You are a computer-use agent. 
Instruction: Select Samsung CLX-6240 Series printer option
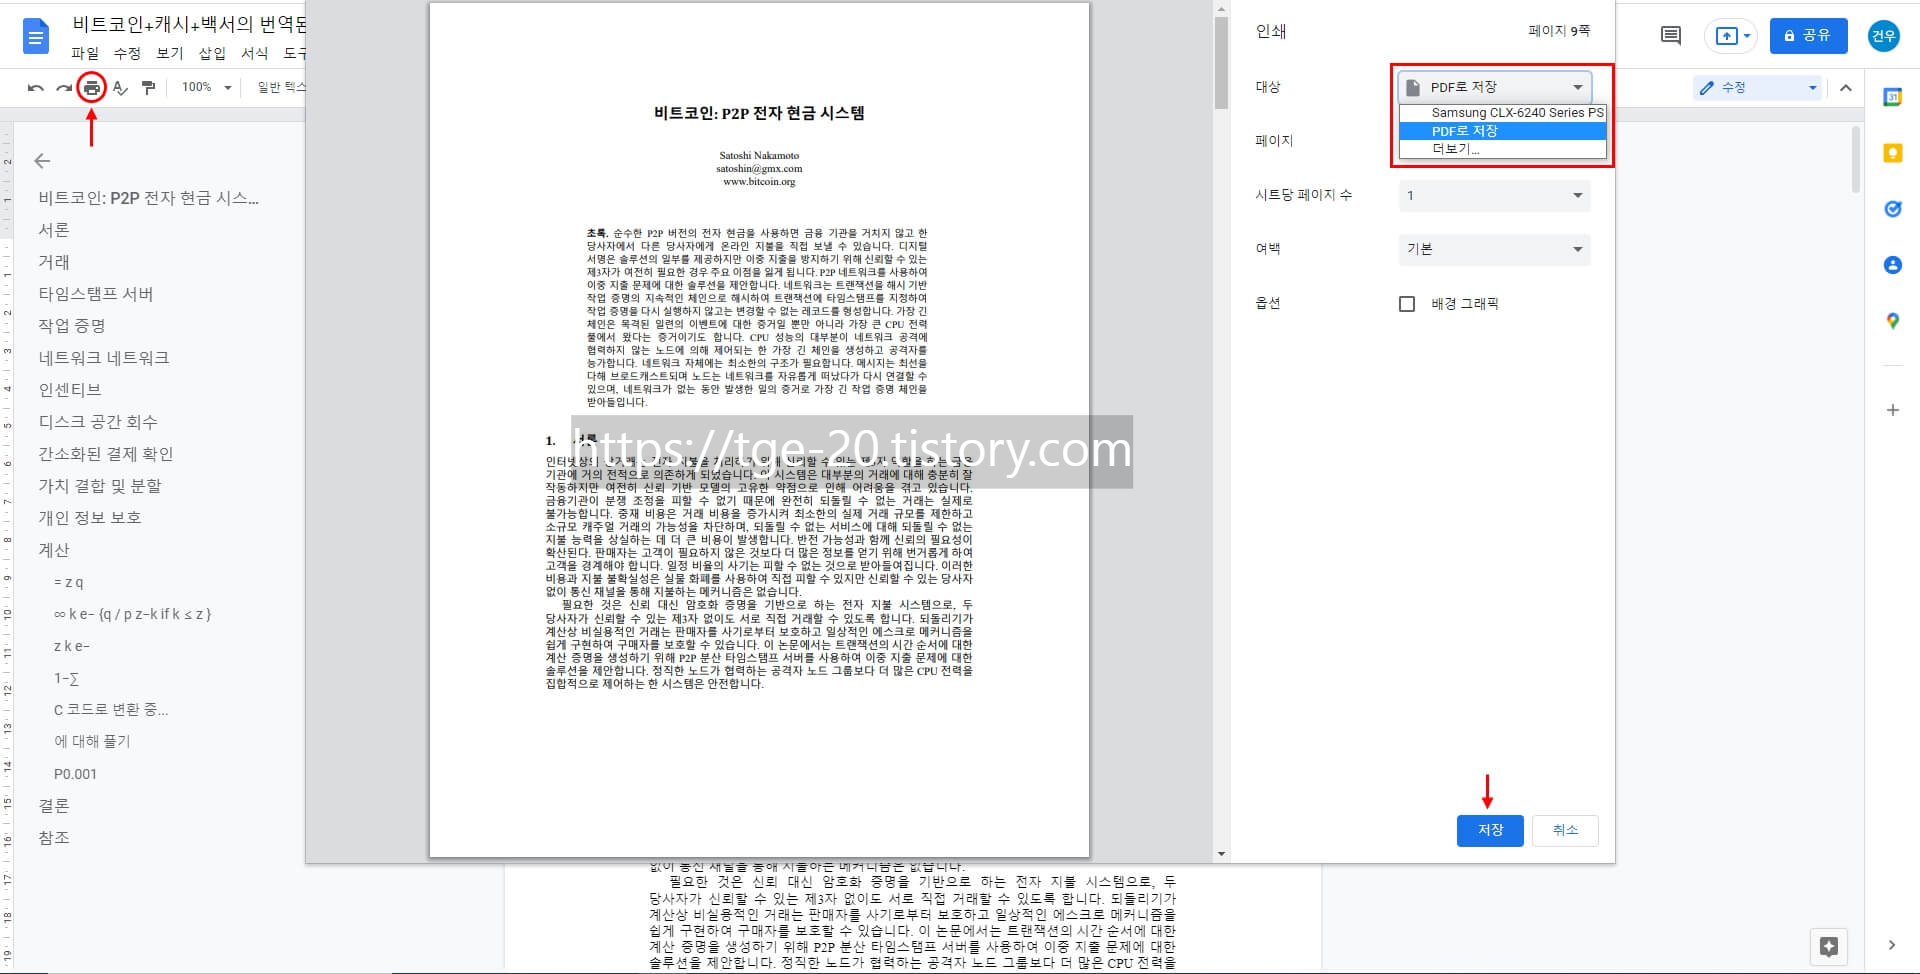tap(1503, 113)
